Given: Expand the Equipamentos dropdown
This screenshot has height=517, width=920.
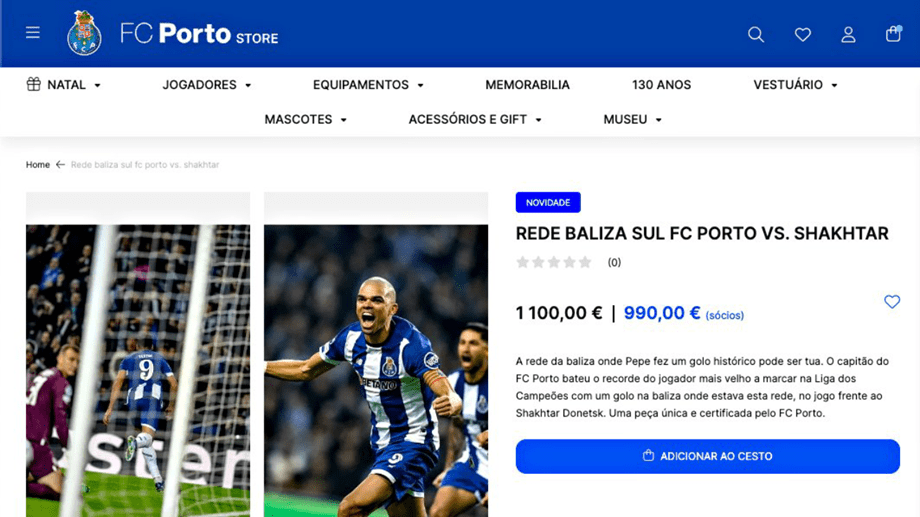Looking at the screenshot, I should click(x=368, y=85).
